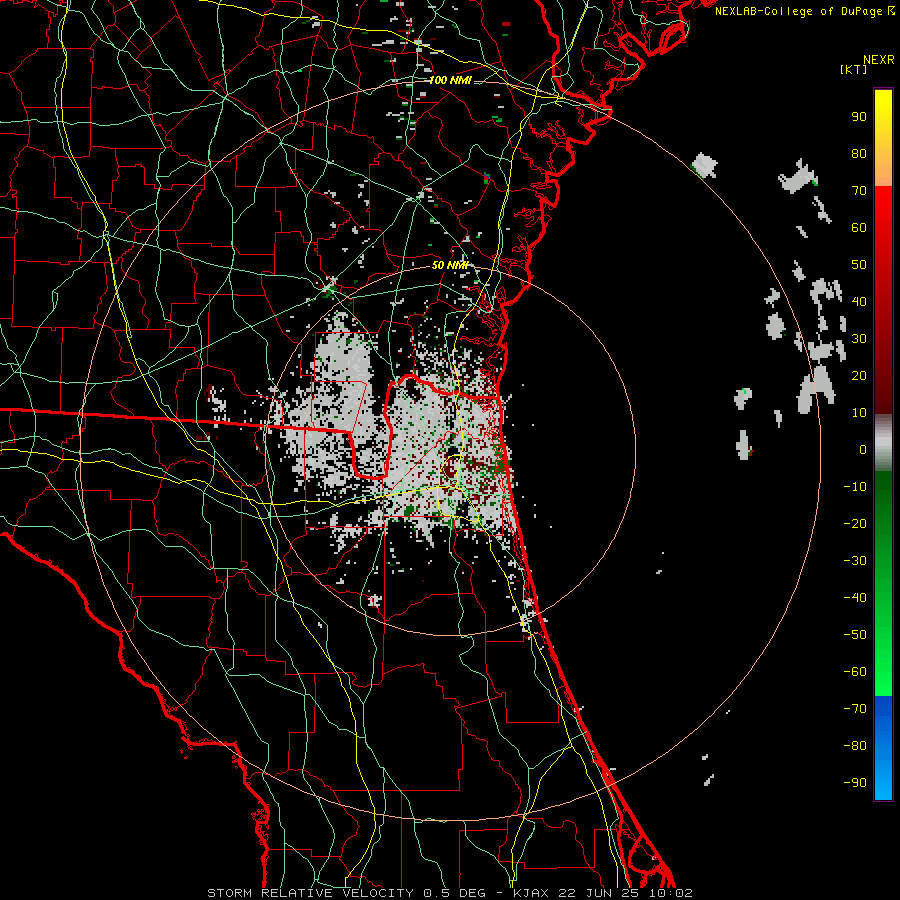Click the 10 value on the velocity scale
Viewport: 900px width, 900px height.
859,413
